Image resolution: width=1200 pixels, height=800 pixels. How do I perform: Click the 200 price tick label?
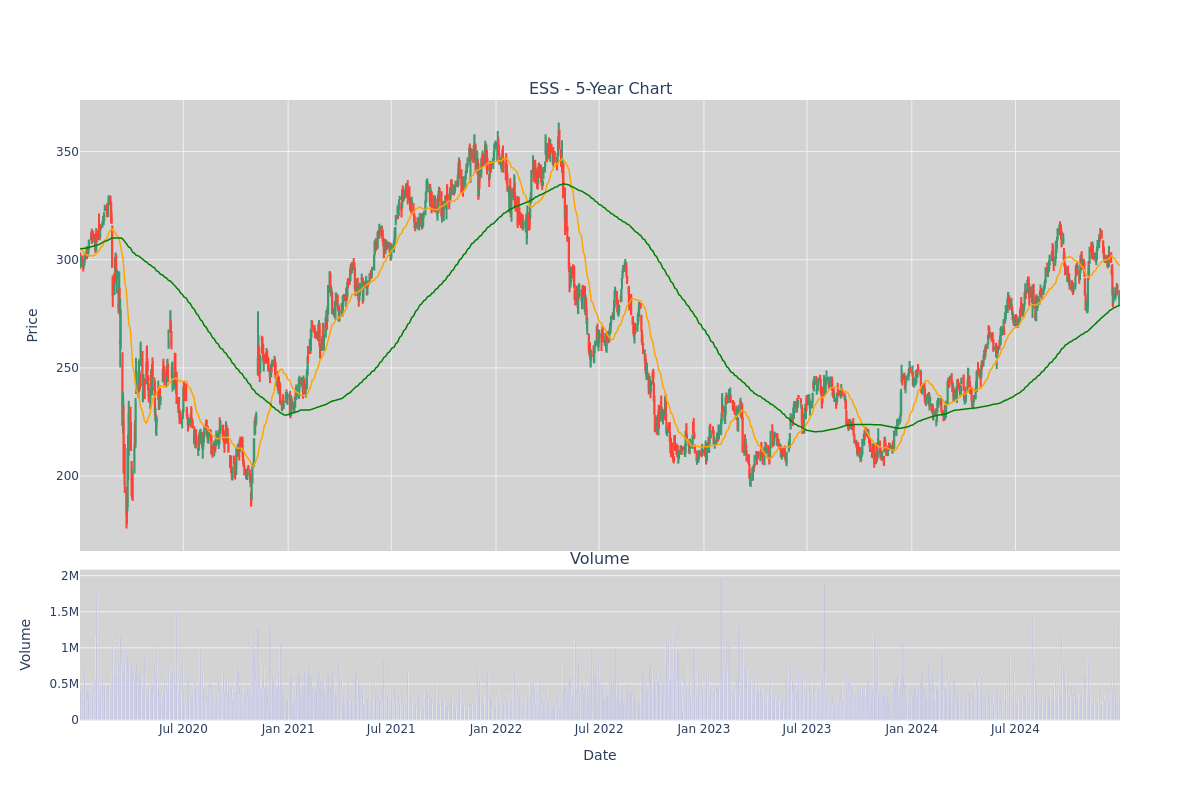pyautogui.click(x=67, y=476)
